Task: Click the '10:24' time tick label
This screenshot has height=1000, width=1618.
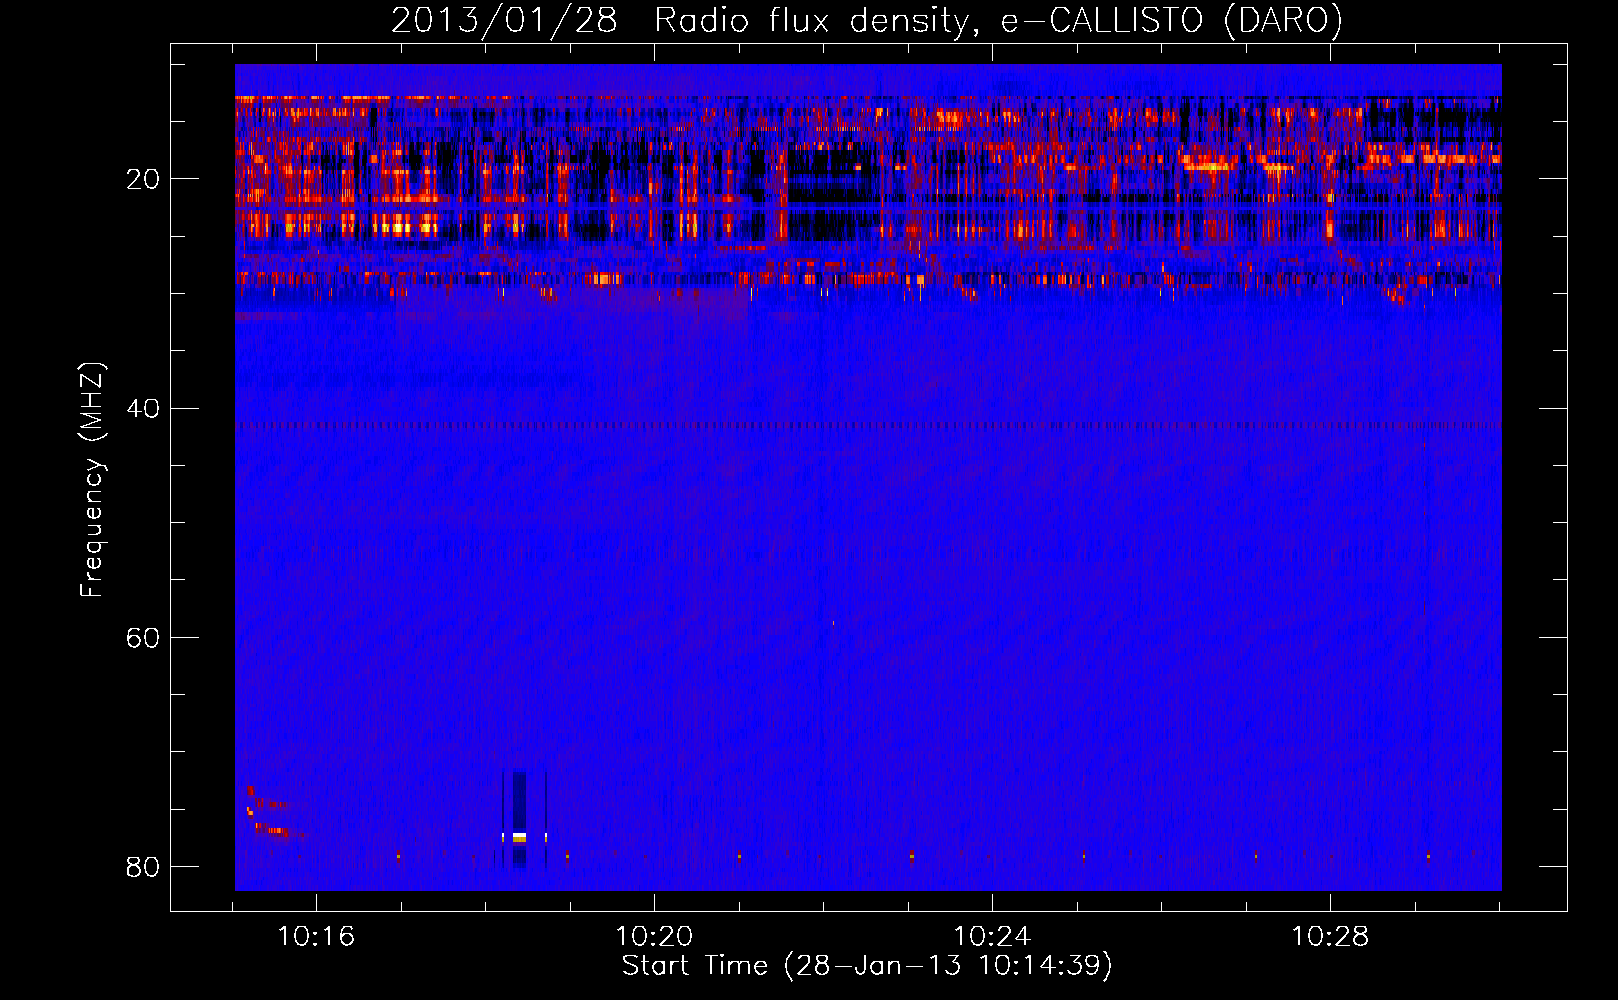Action: 992,937
